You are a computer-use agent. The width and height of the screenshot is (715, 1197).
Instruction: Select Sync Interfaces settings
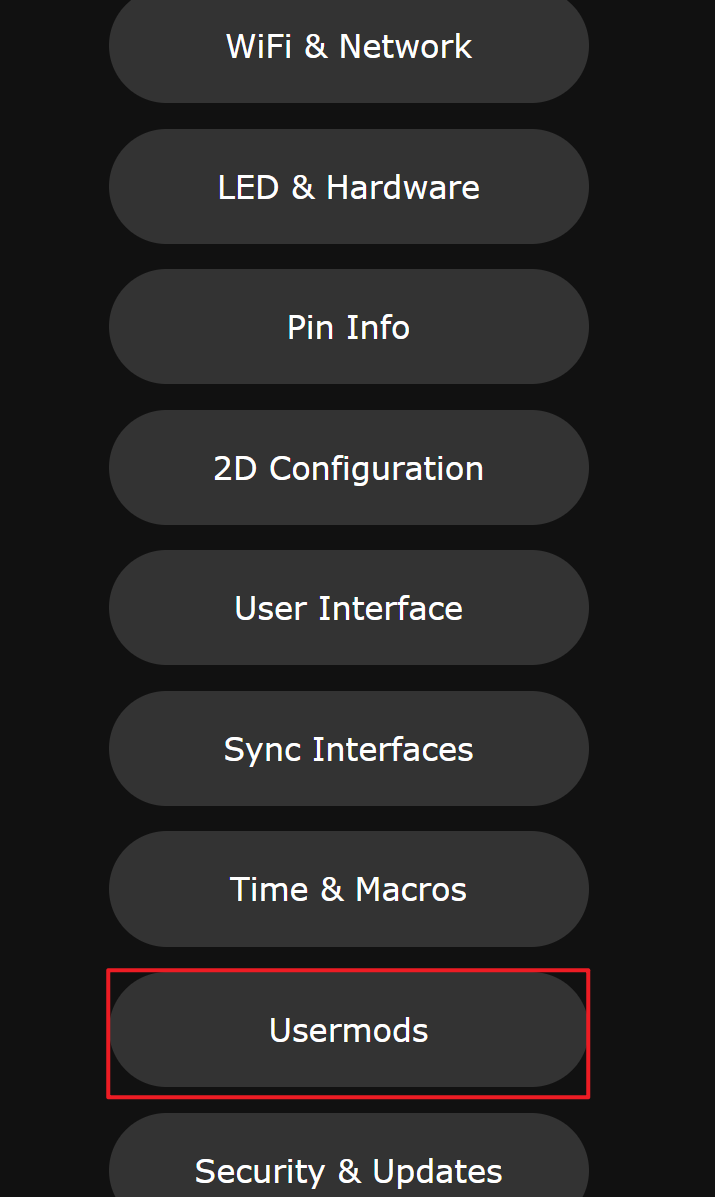point(349,749)
